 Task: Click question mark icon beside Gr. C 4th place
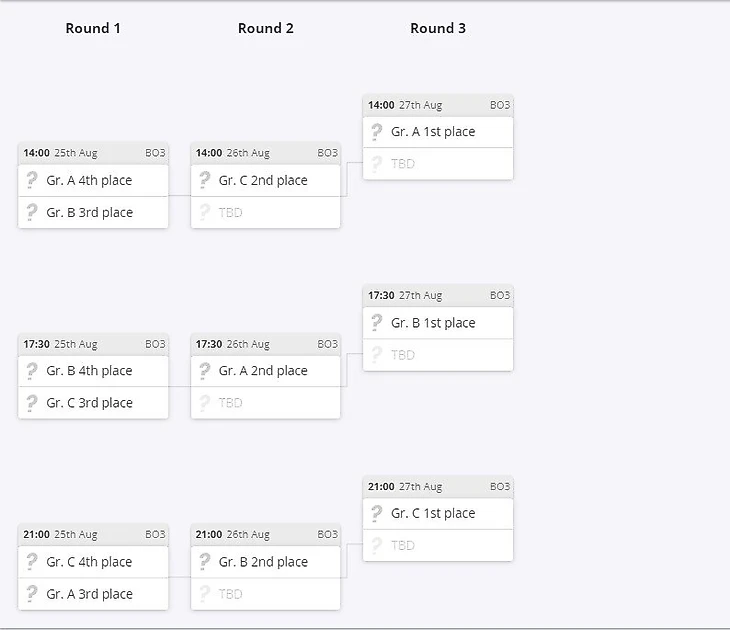[x=32, y=562]
